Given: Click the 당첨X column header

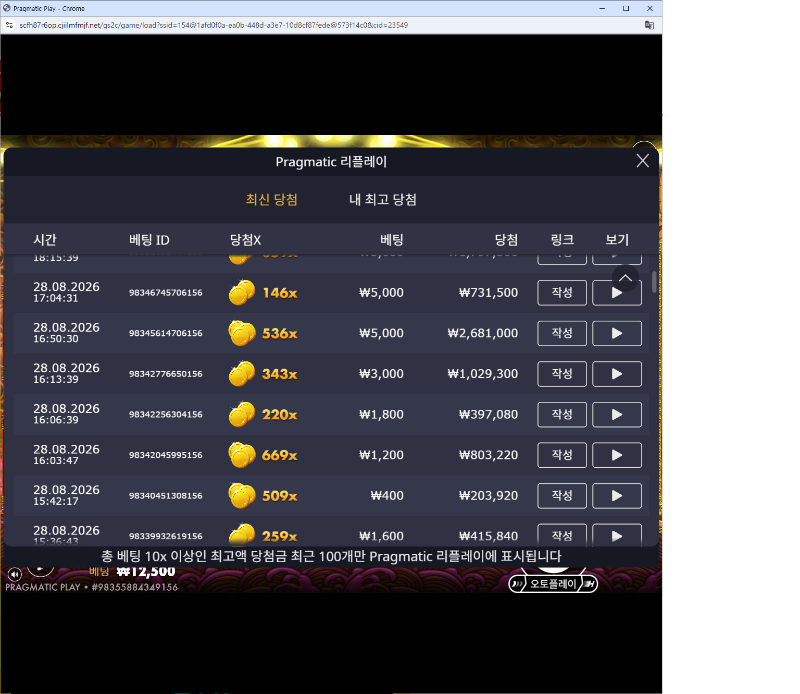Looking at the screenshot, I should (x=245, y=240).
